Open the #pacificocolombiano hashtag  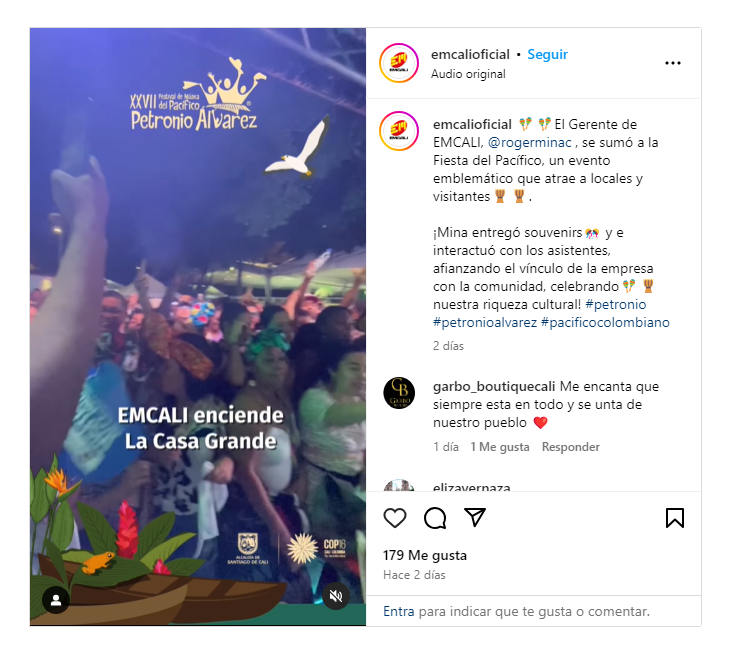(x=605, y=322)
